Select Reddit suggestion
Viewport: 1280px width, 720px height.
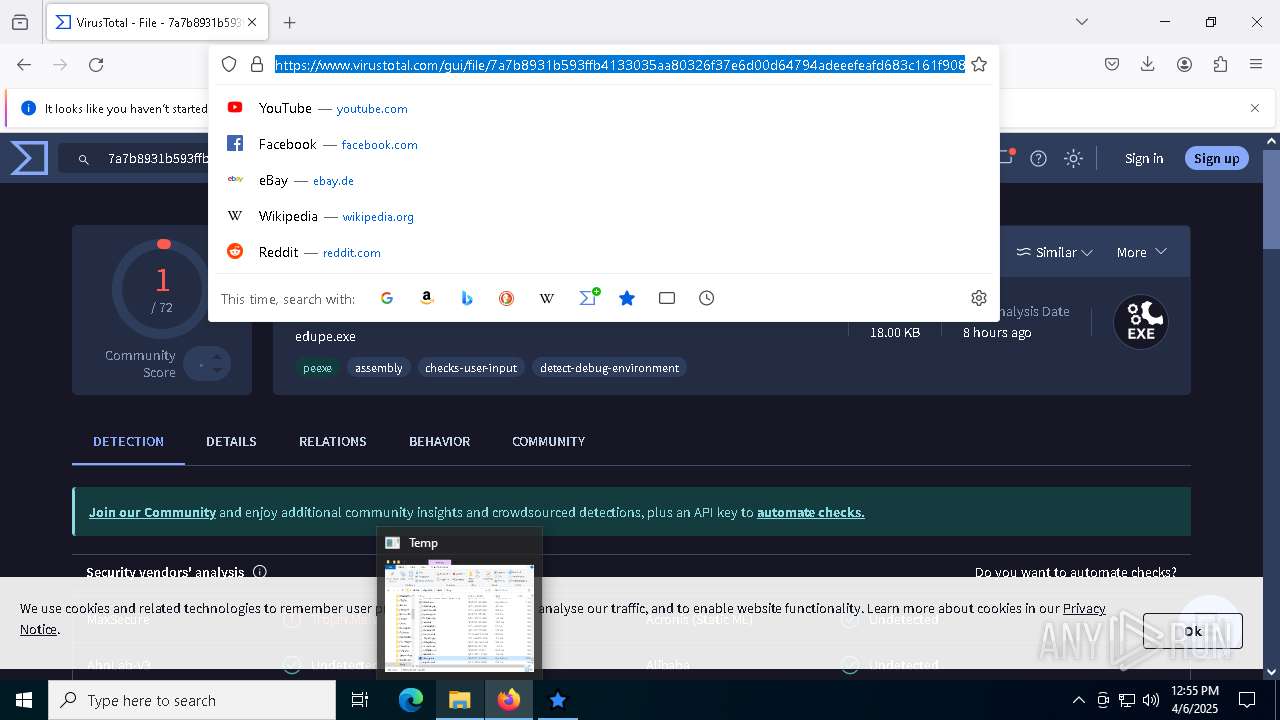(x=604, y=252)
